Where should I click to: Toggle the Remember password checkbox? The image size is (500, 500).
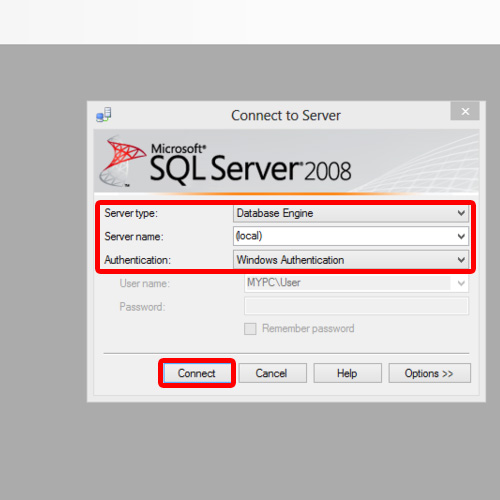pos(250,328)
